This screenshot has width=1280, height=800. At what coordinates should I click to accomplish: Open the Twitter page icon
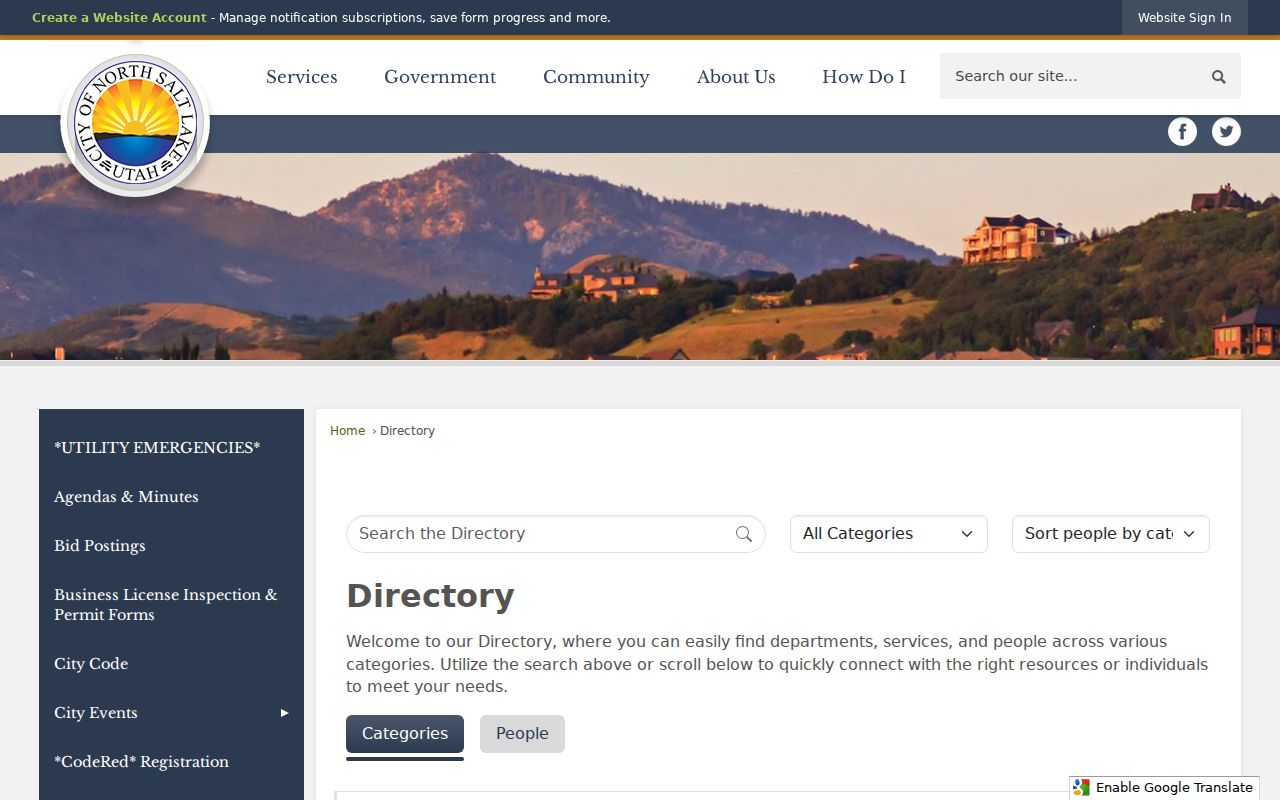(1226, 132)
